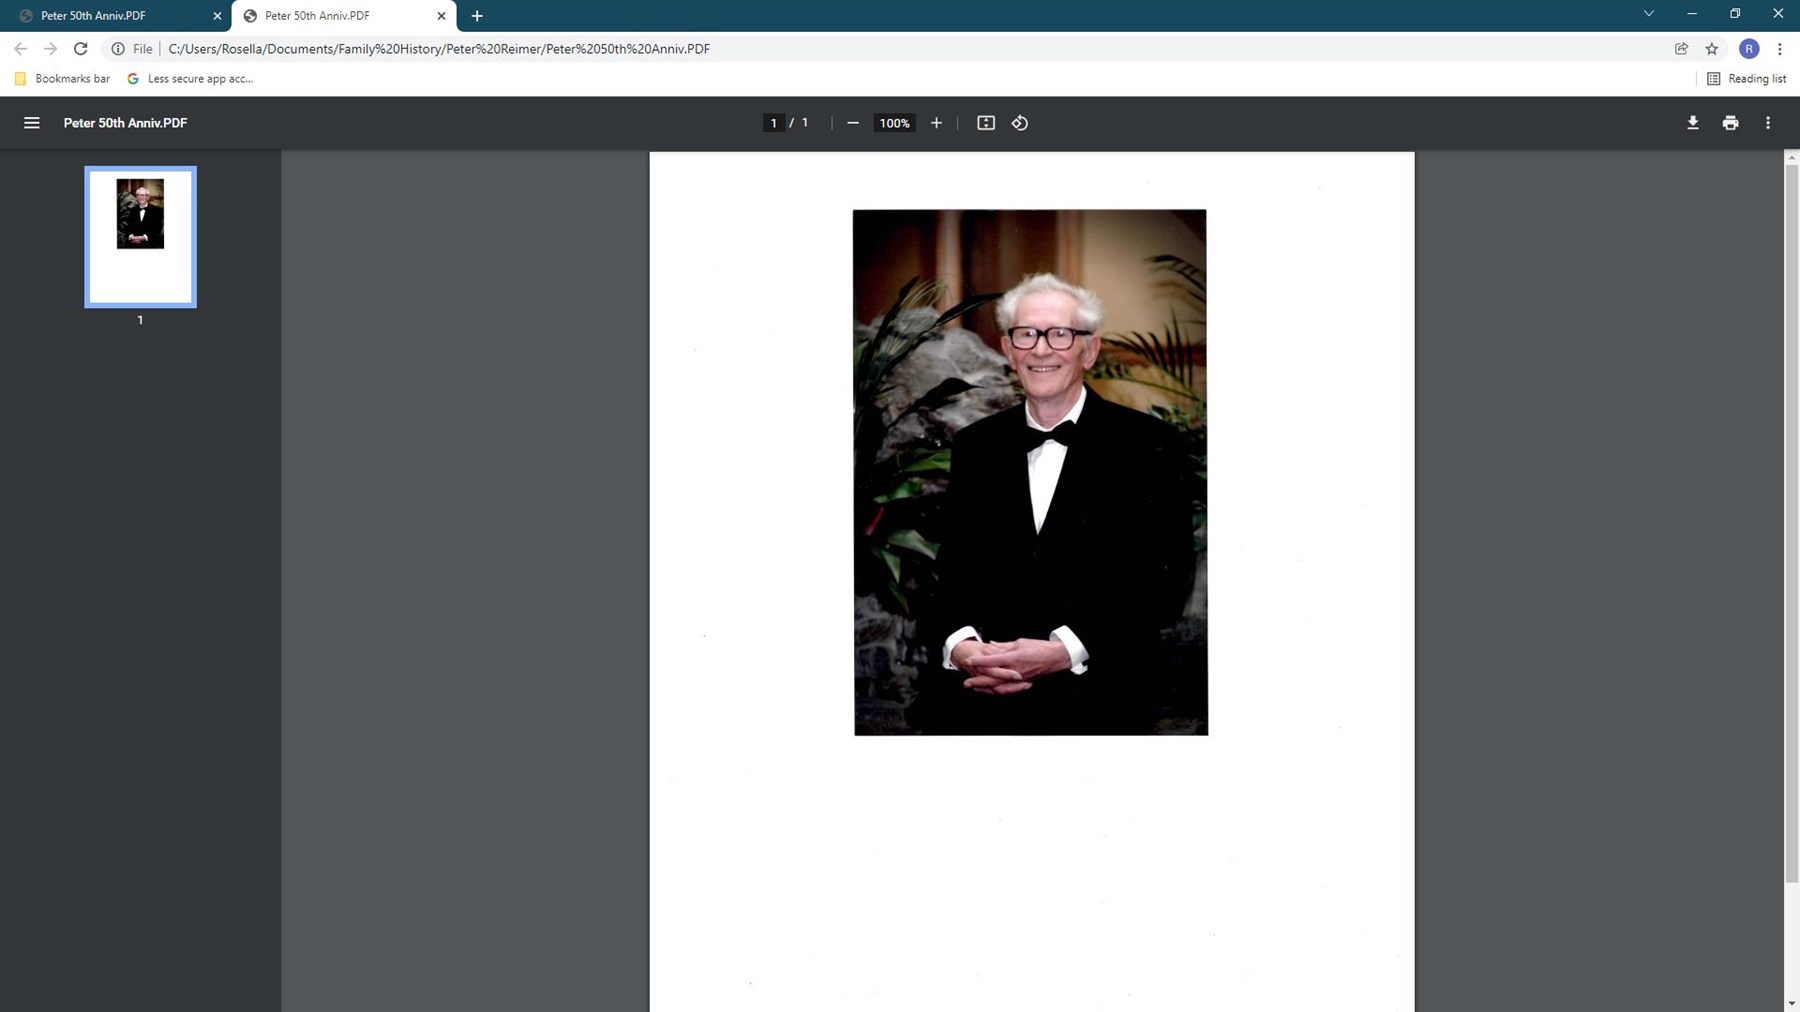Edit the 100% zoom level field
This screenshot has width=1800, height=1012.
pos(894,123)
